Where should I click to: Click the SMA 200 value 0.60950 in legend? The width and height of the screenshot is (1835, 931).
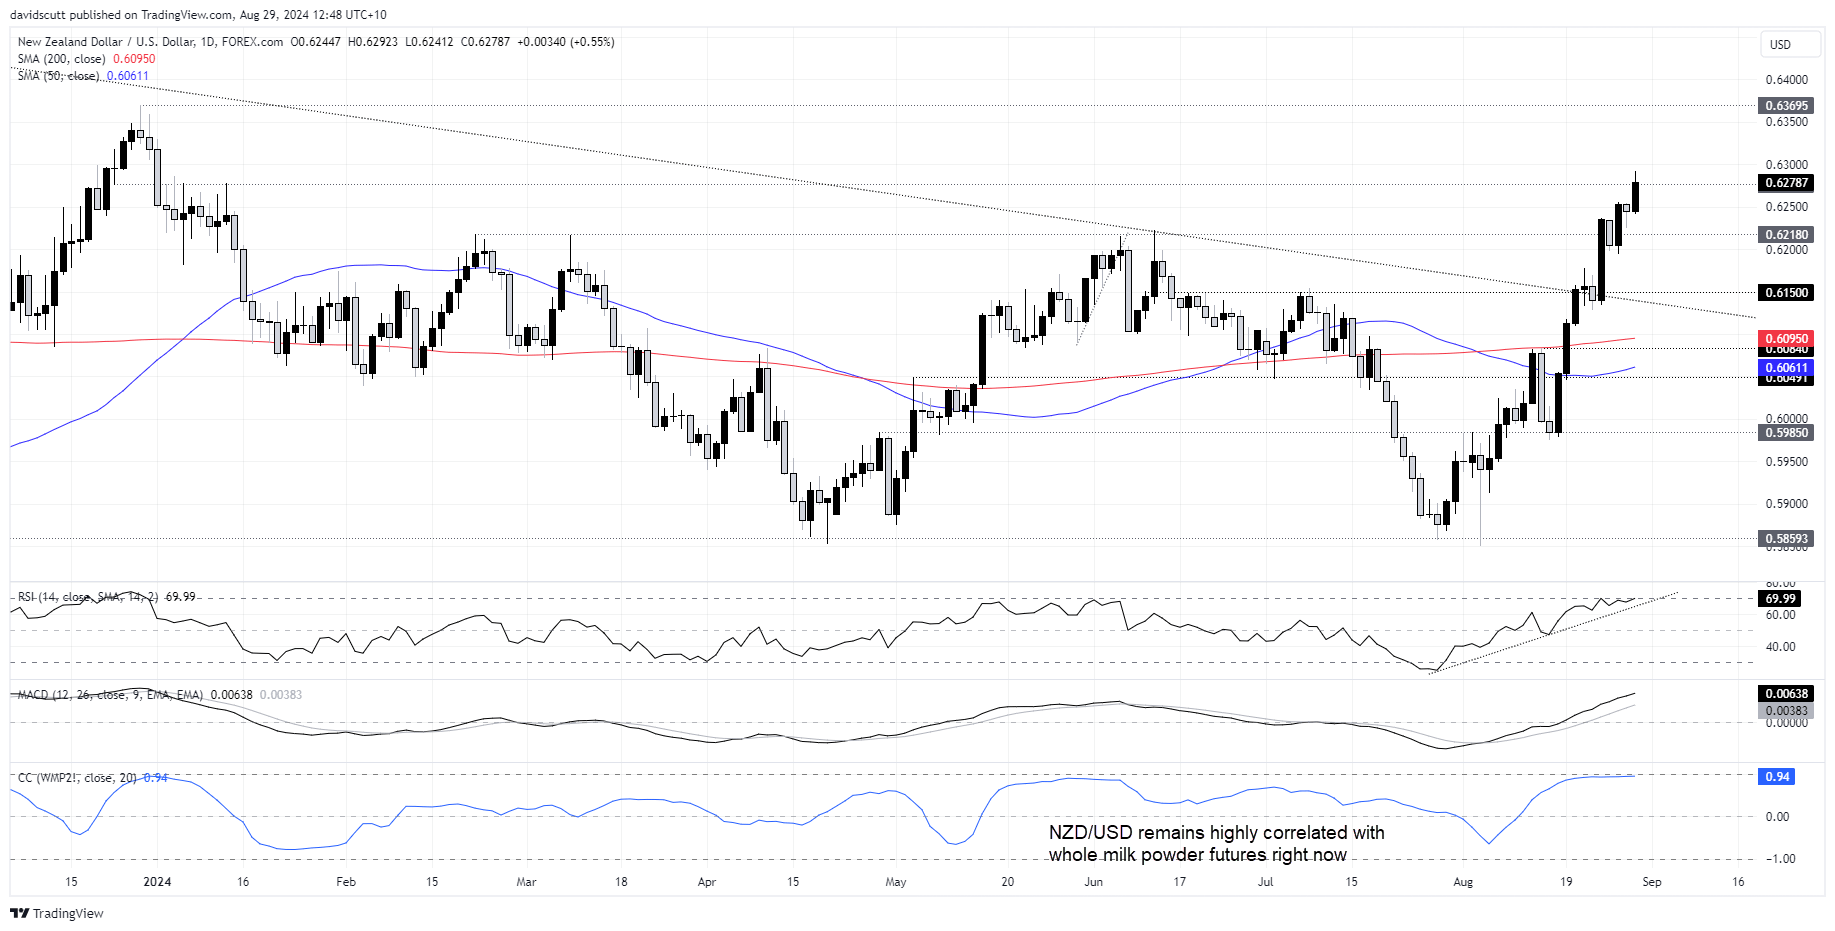(134, 59)
